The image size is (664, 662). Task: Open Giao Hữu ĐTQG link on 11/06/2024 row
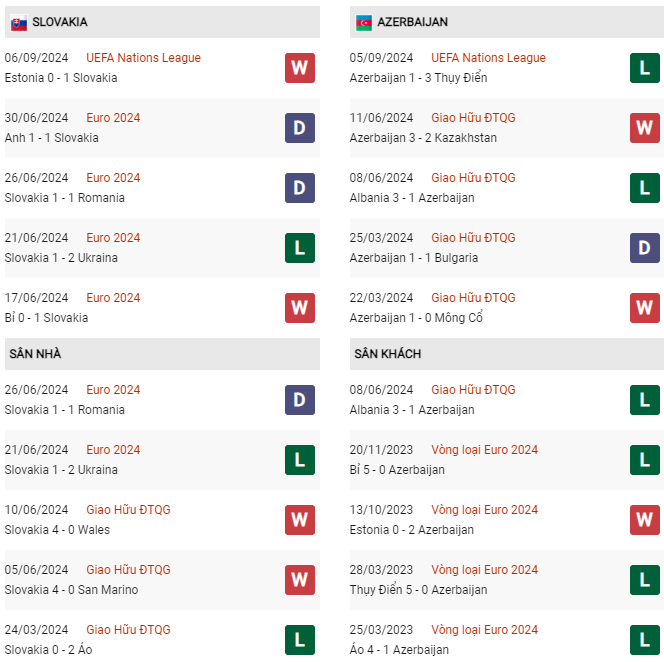pyautogui.click(x=473, y=118)
